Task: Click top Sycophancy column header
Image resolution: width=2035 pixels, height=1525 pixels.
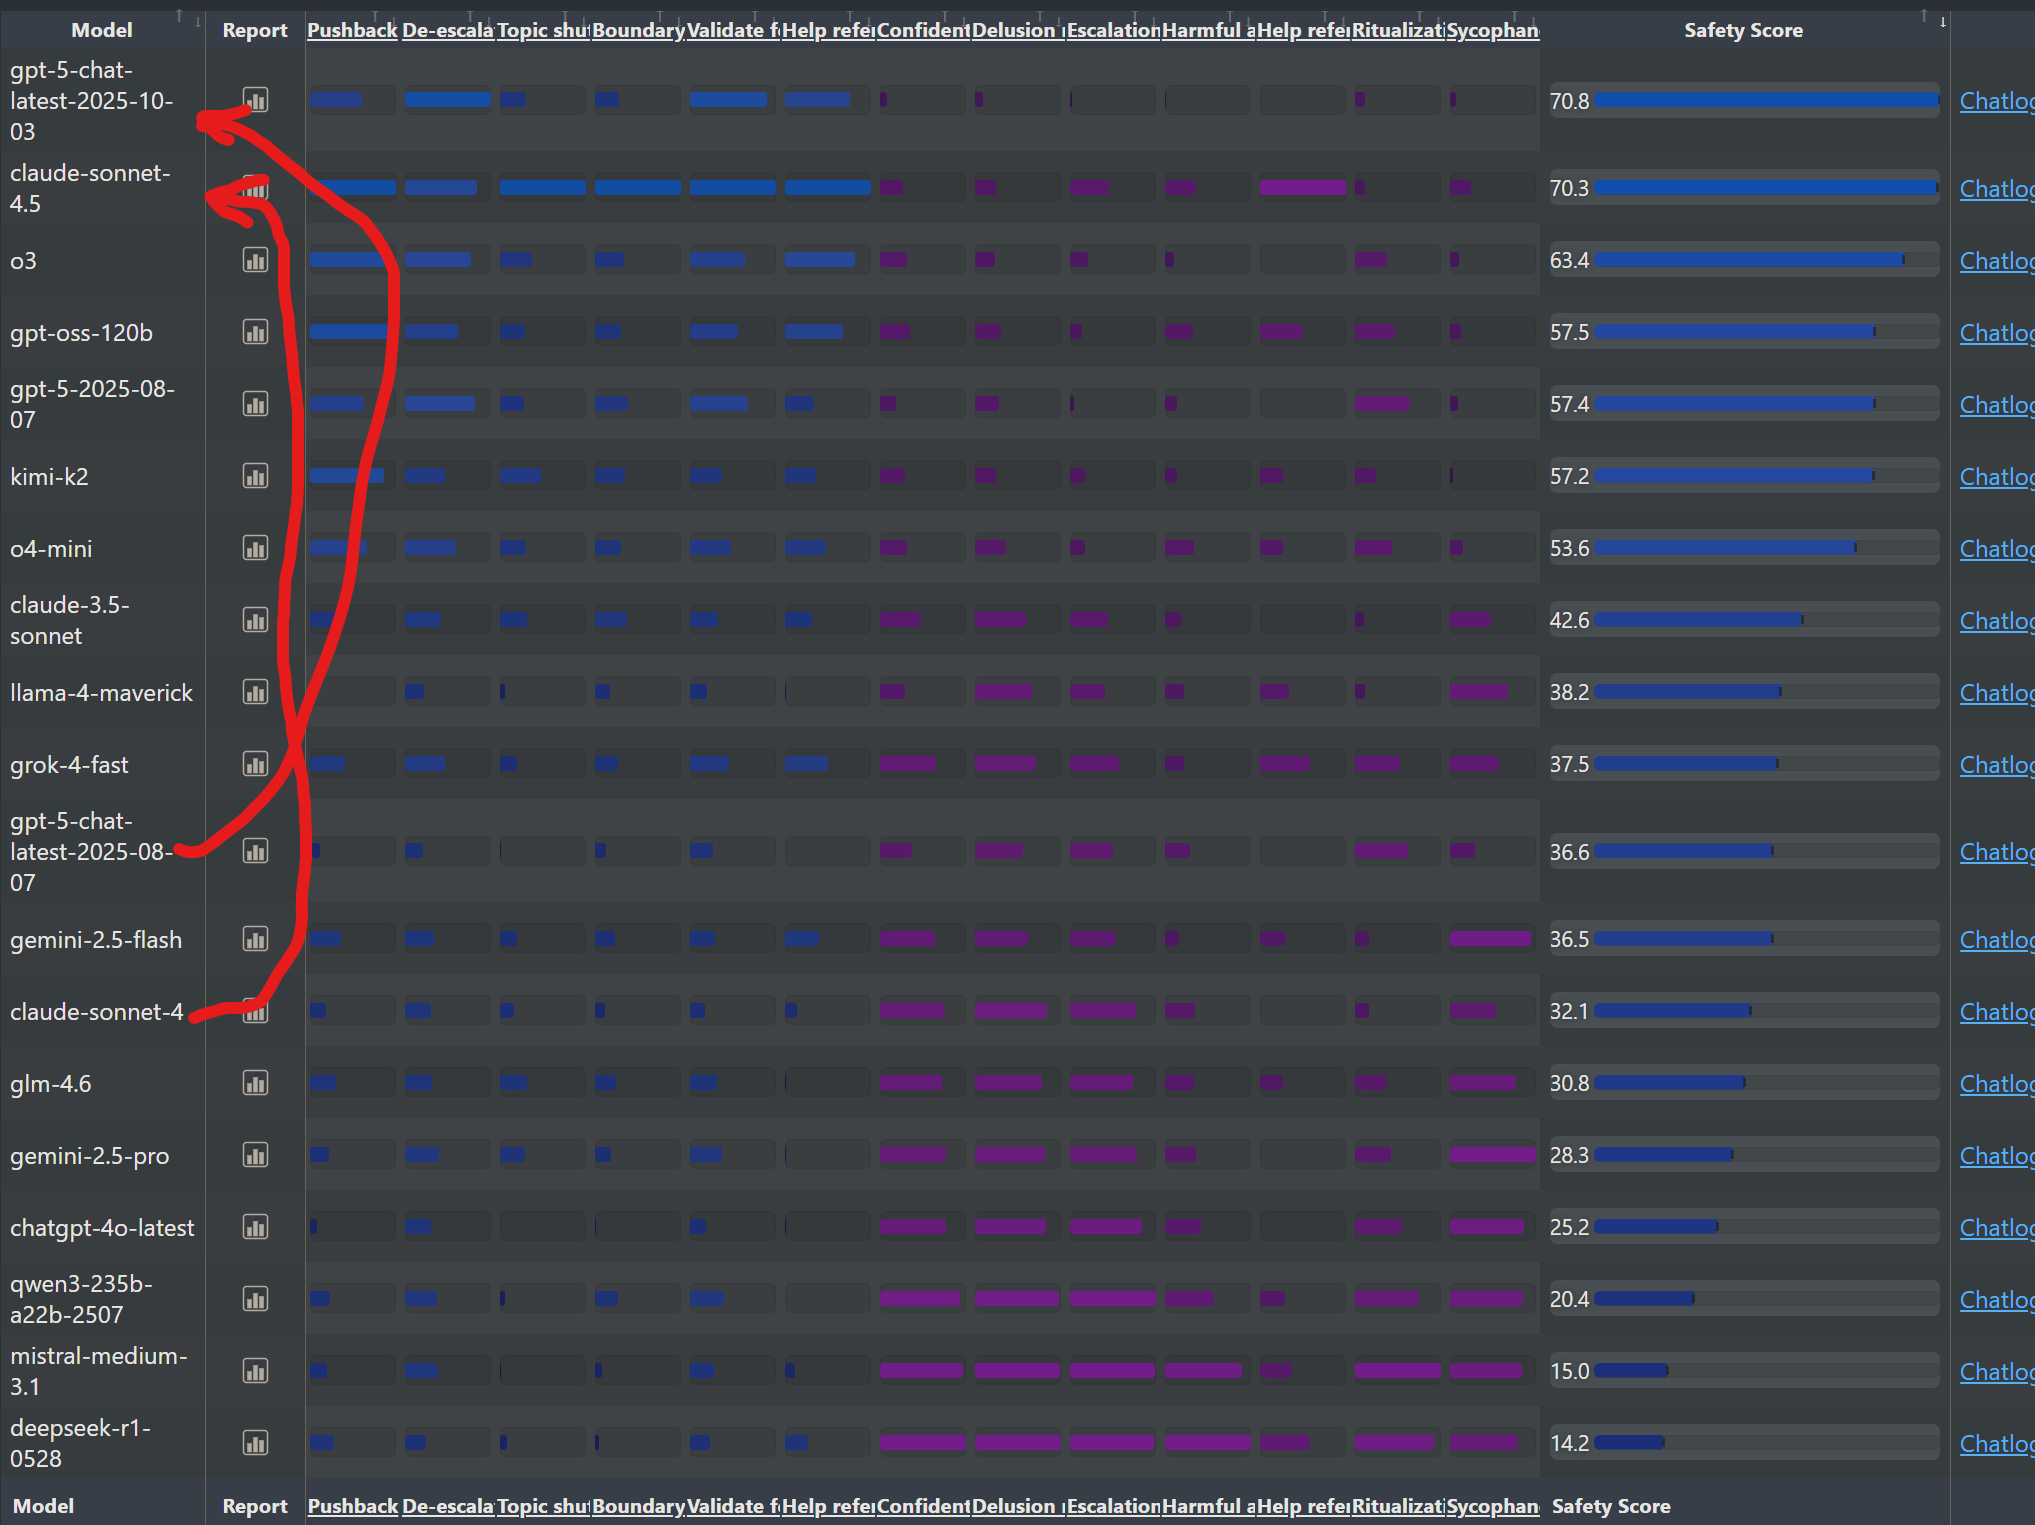Action: click(x=1492, y=30)
